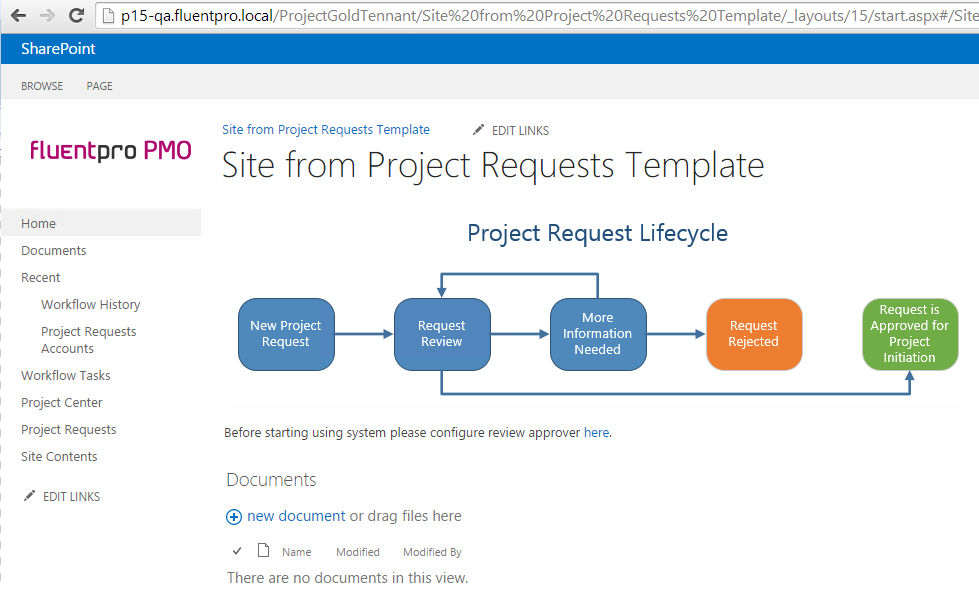Reload the page with refresh icon
The height and width of the screenshot is (589, 979).
(x=76, y=16)
